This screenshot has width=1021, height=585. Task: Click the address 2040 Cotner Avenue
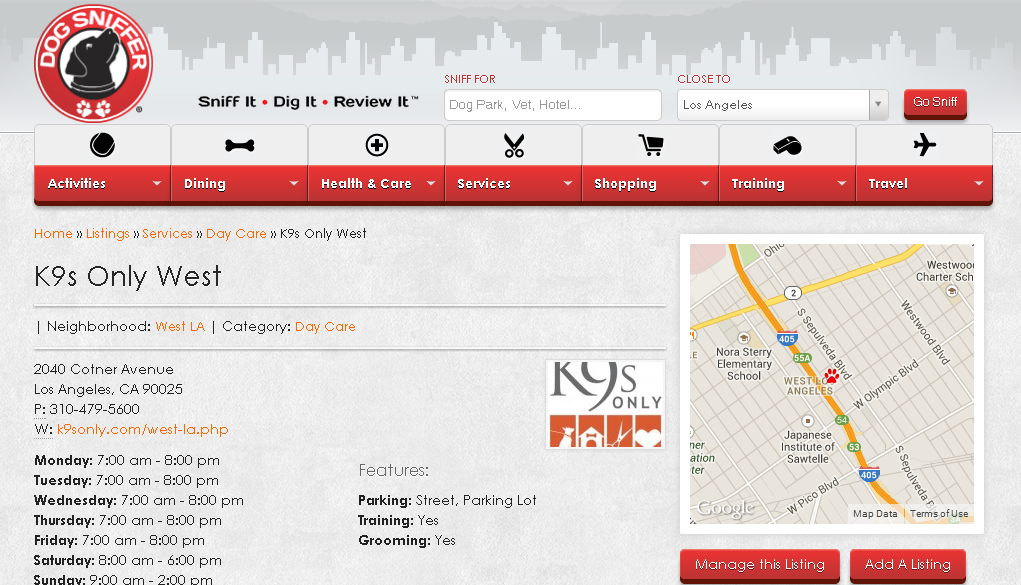coord(104,369)
